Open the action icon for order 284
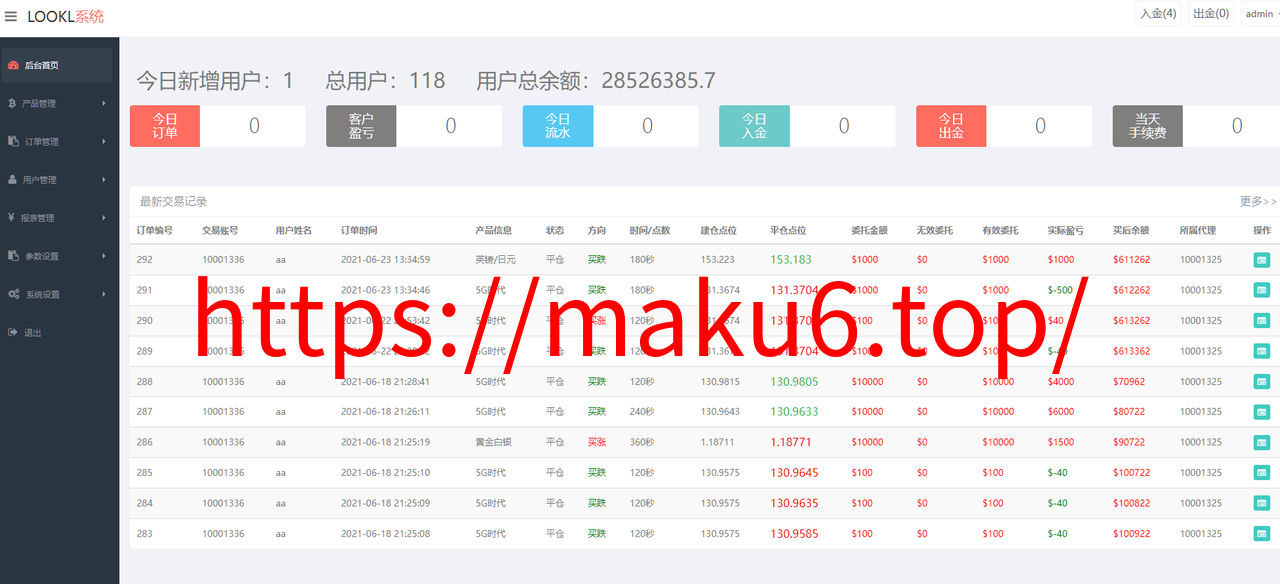 (1261, 503)
